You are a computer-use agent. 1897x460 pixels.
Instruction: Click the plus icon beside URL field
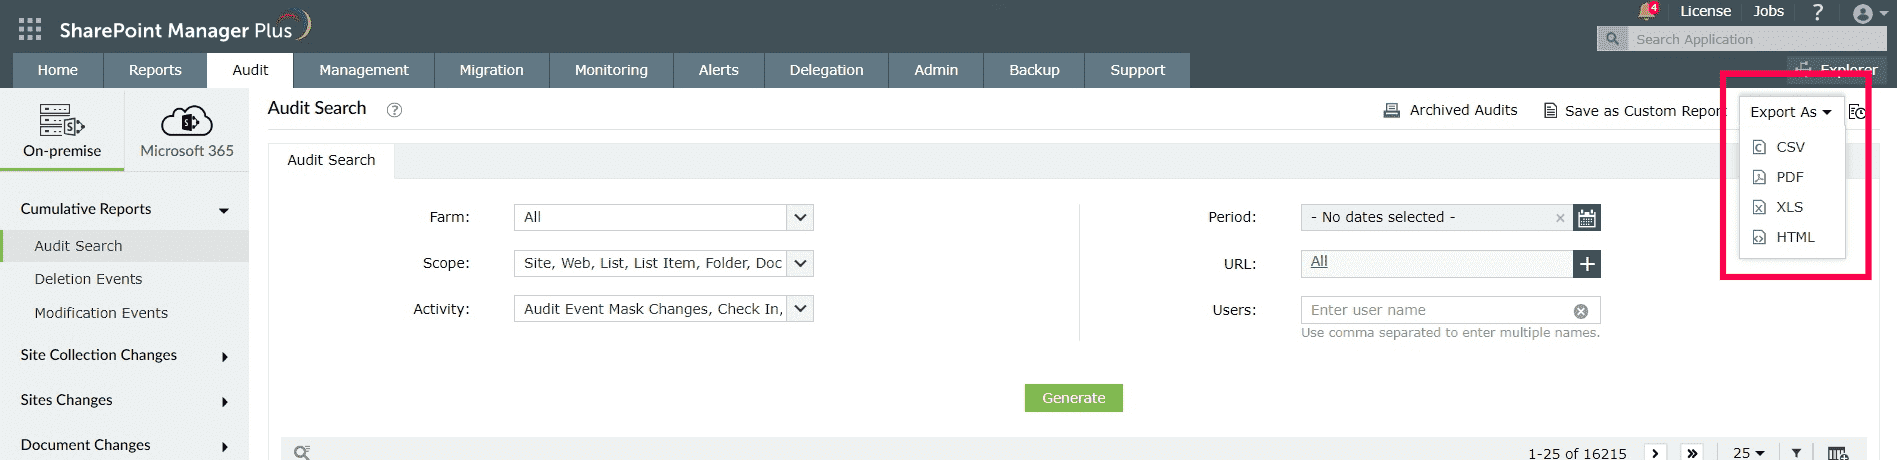point(1587,264)
